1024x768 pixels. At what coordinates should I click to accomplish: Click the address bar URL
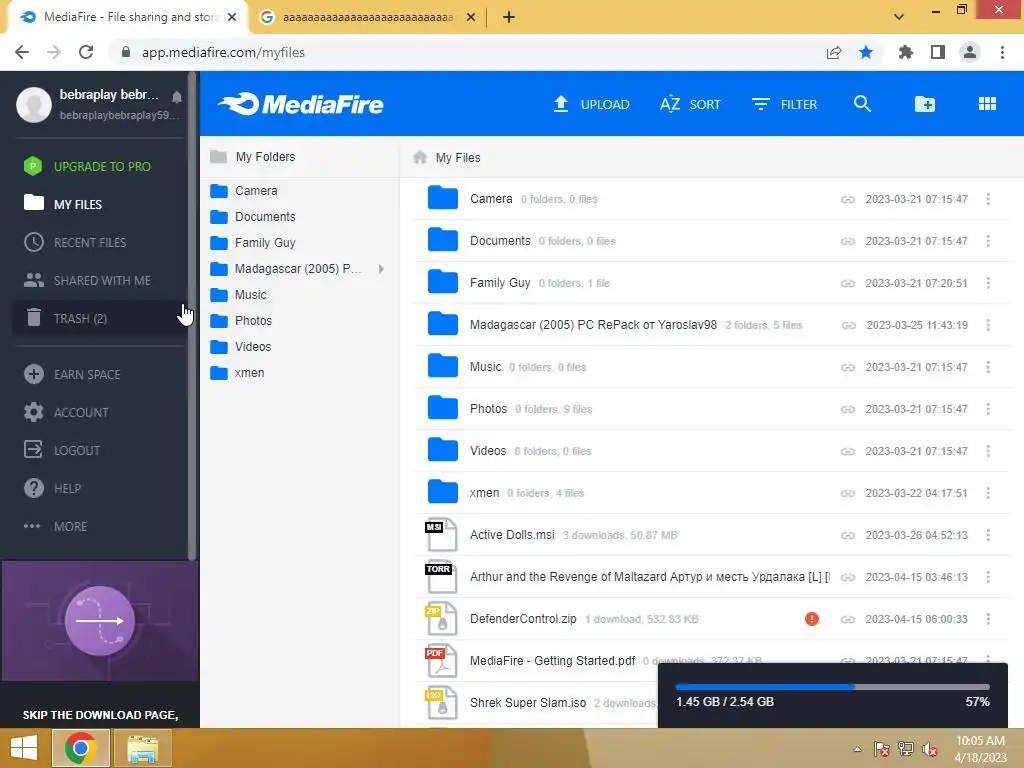[223, 52]
